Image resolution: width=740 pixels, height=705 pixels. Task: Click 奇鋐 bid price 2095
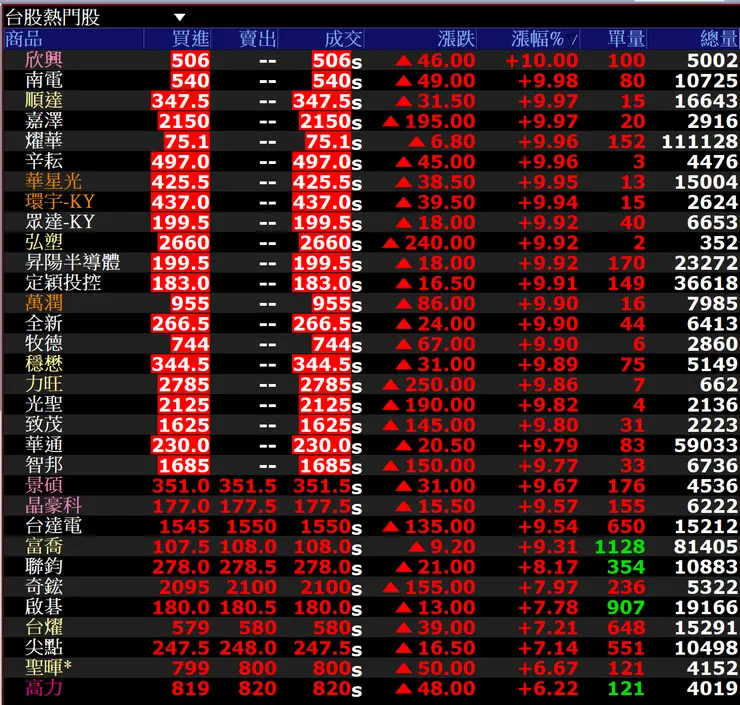pyautogui.click(x=184, y=587)
